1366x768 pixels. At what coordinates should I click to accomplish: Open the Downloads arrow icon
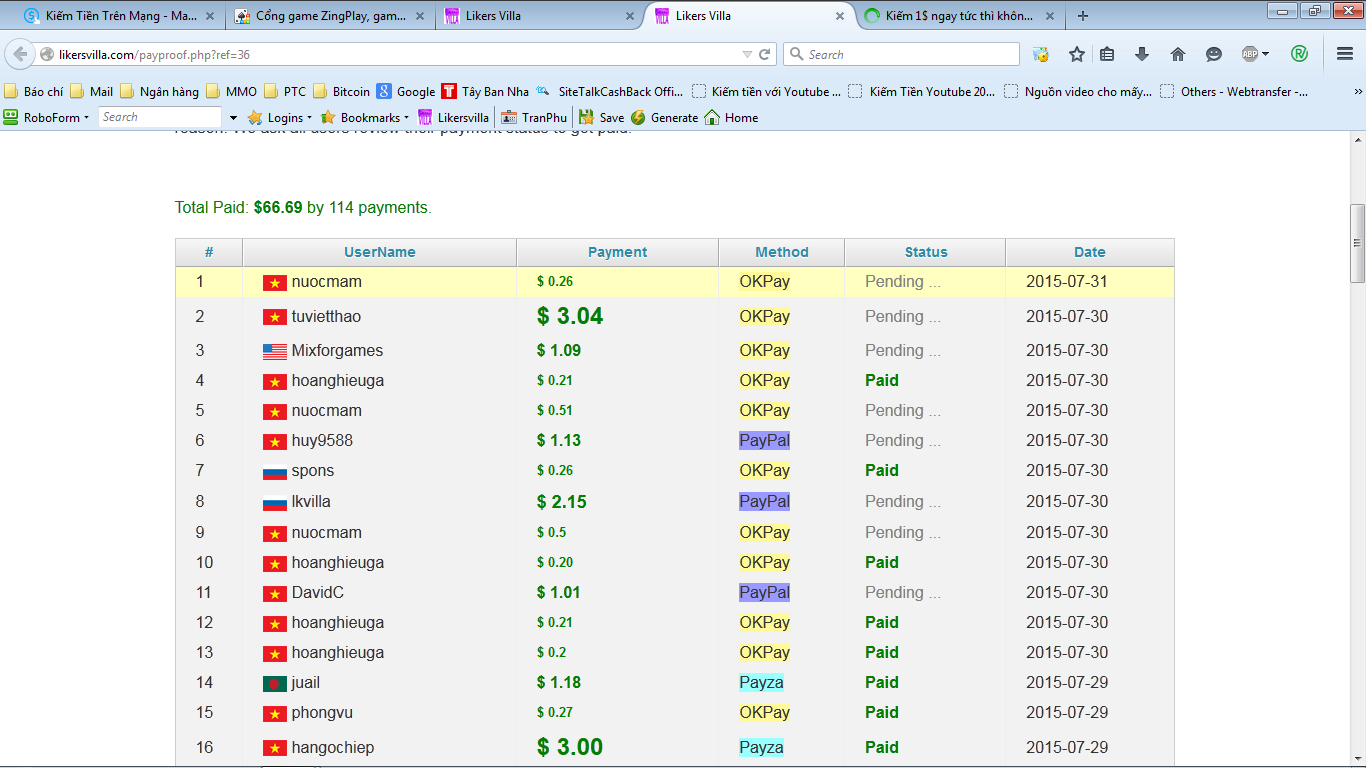pyautogui.click(x=1141, y=54)
